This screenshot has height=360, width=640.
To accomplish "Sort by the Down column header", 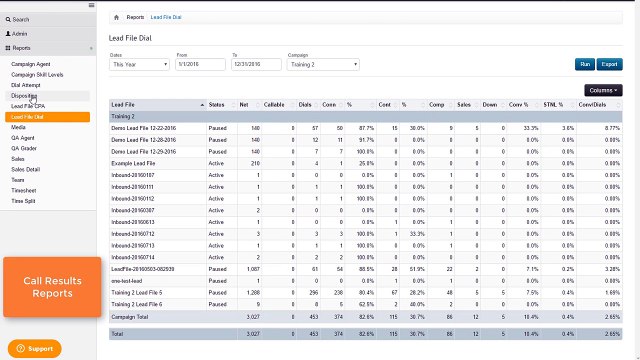I will [x=493, y=105].
